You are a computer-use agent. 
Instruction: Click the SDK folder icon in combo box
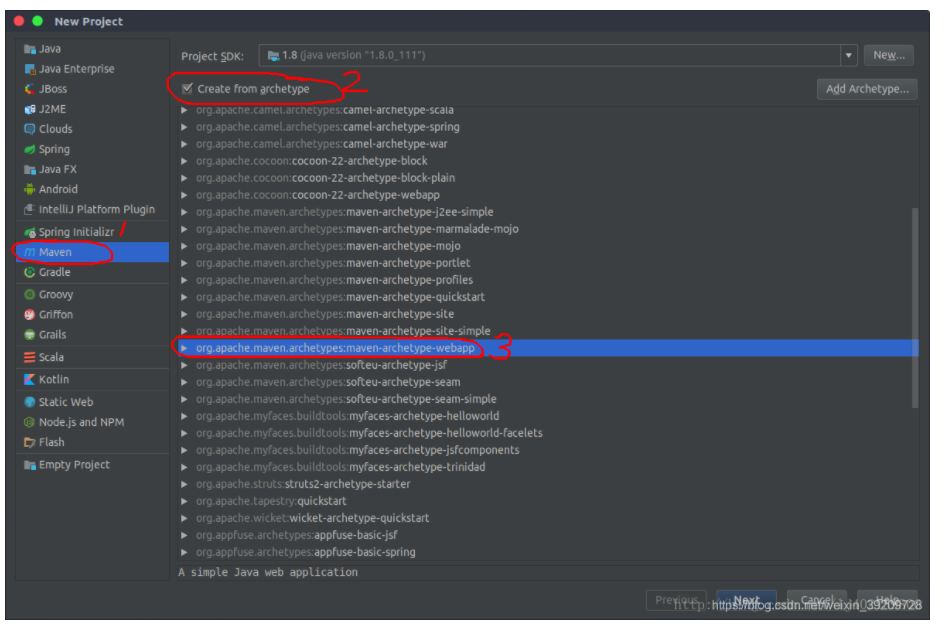[274, 56]
